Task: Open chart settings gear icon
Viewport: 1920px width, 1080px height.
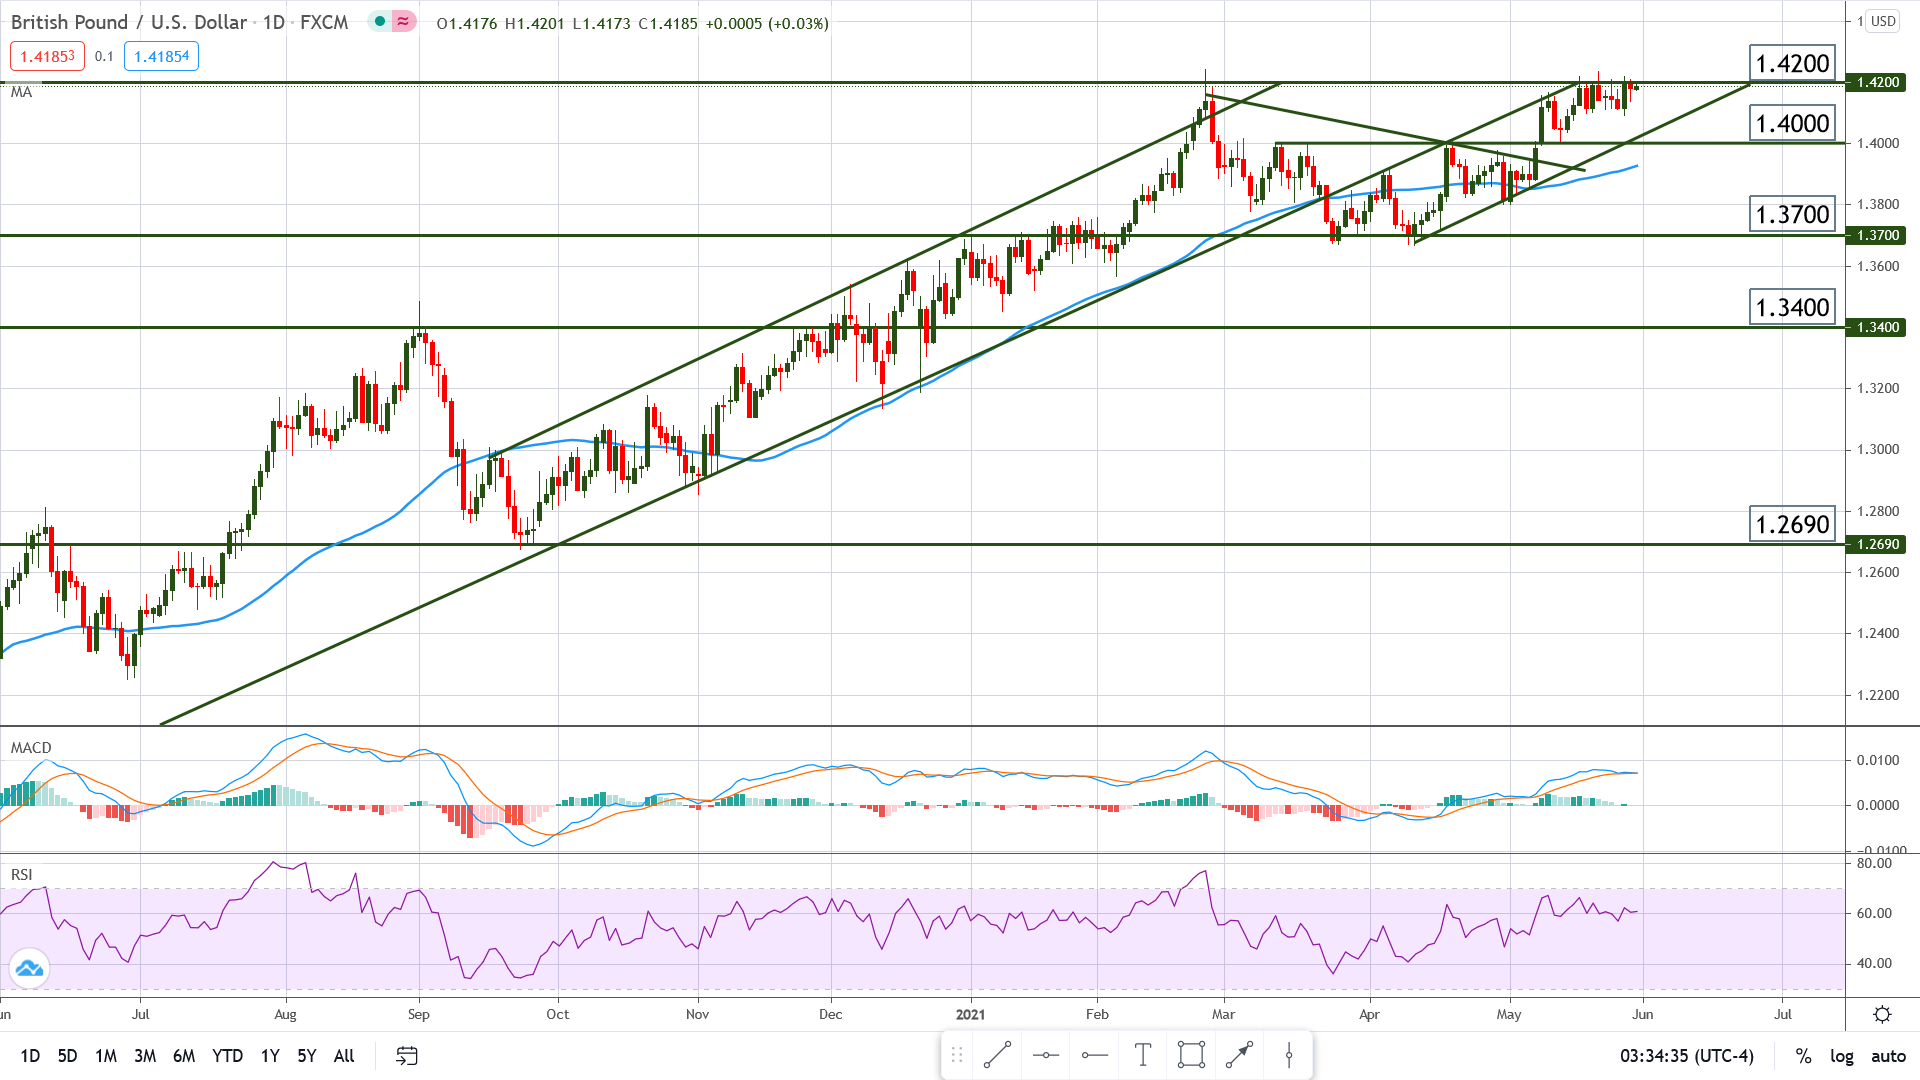Action: point(1882,1014)
